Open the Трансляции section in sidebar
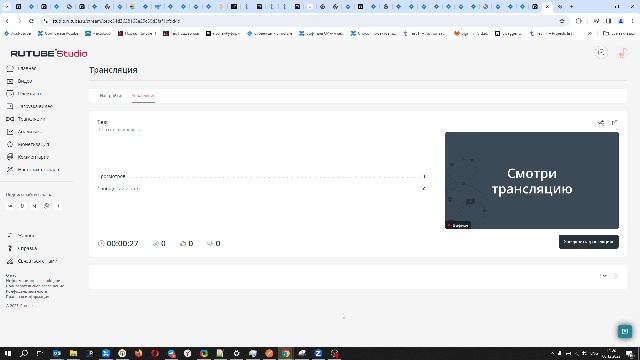 click(x=26, y=119)
